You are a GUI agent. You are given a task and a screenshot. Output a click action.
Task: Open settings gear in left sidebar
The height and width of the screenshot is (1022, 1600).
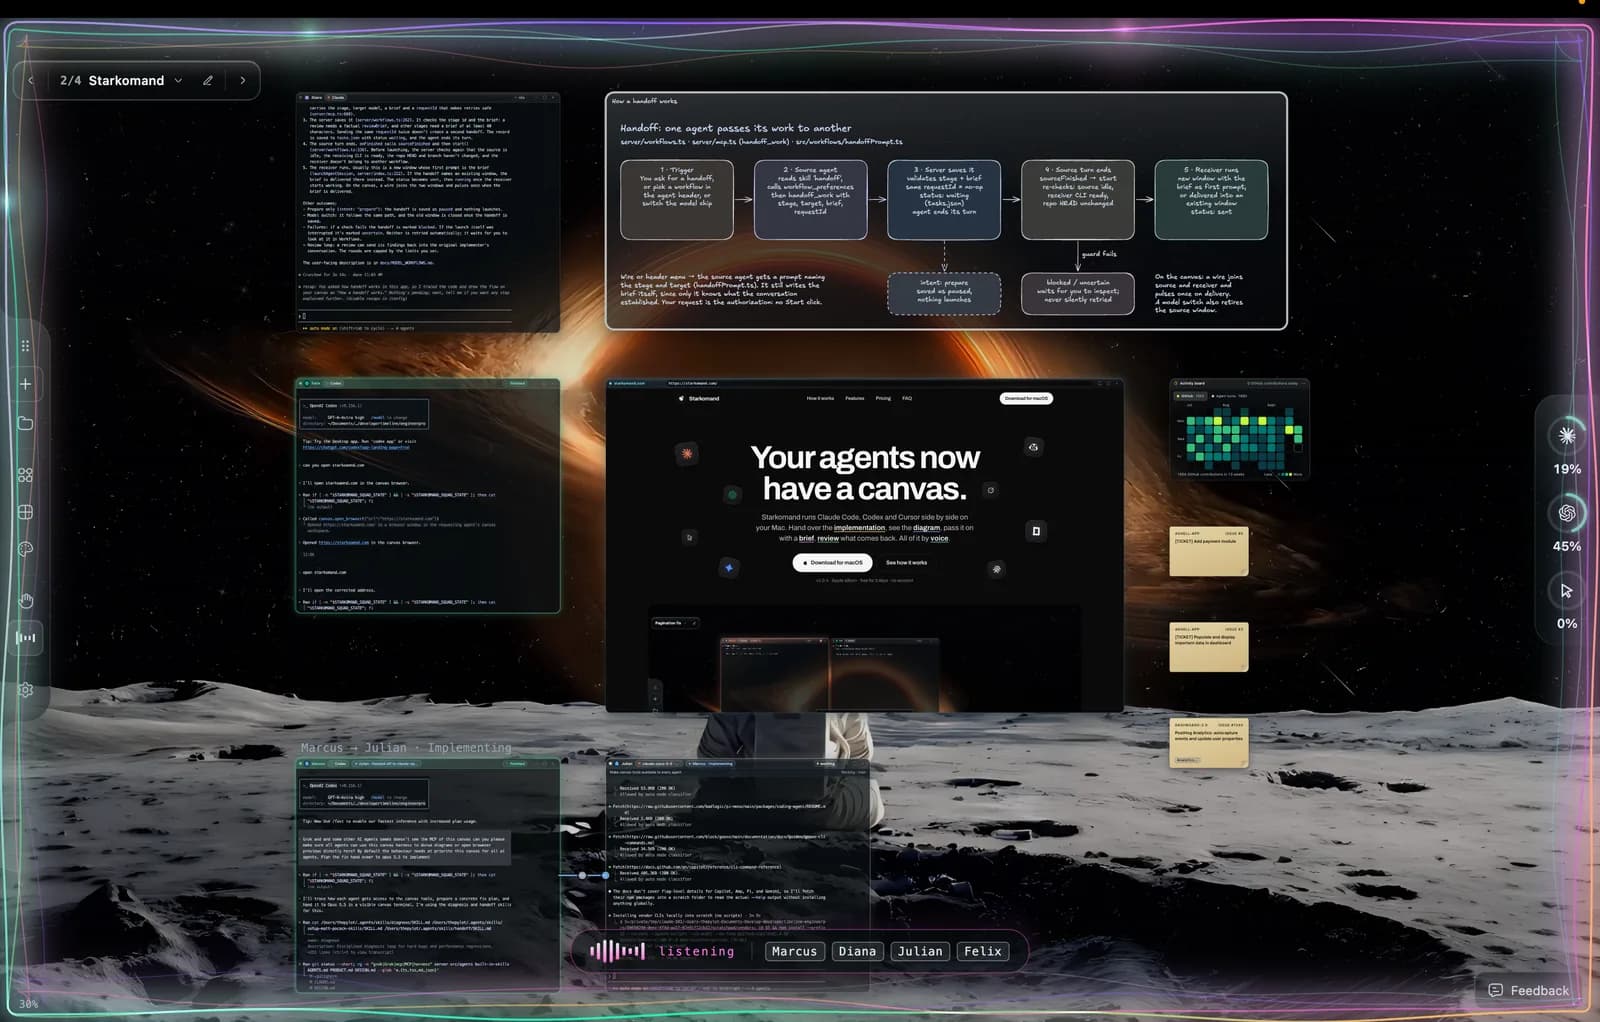pos(26,690)
